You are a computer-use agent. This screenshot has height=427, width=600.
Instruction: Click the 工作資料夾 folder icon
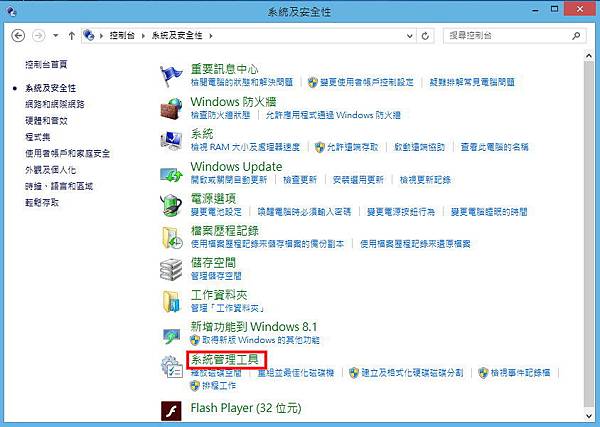pyautogui.click(x=171, y=302)
